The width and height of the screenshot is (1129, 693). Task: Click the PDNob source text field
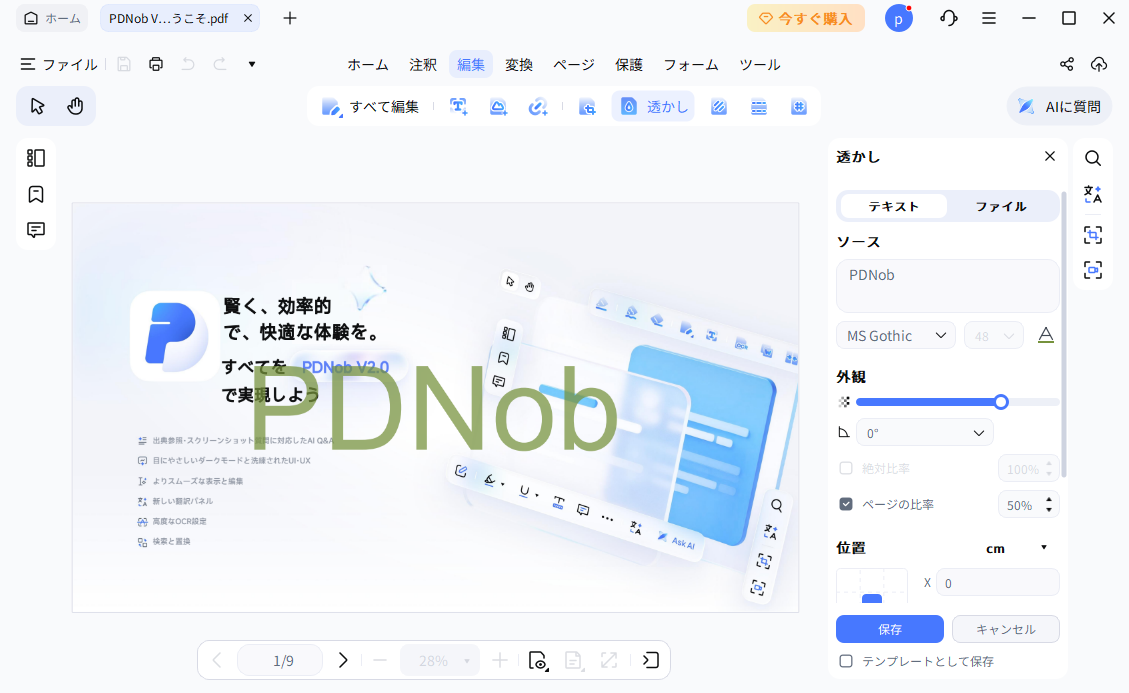947,286
